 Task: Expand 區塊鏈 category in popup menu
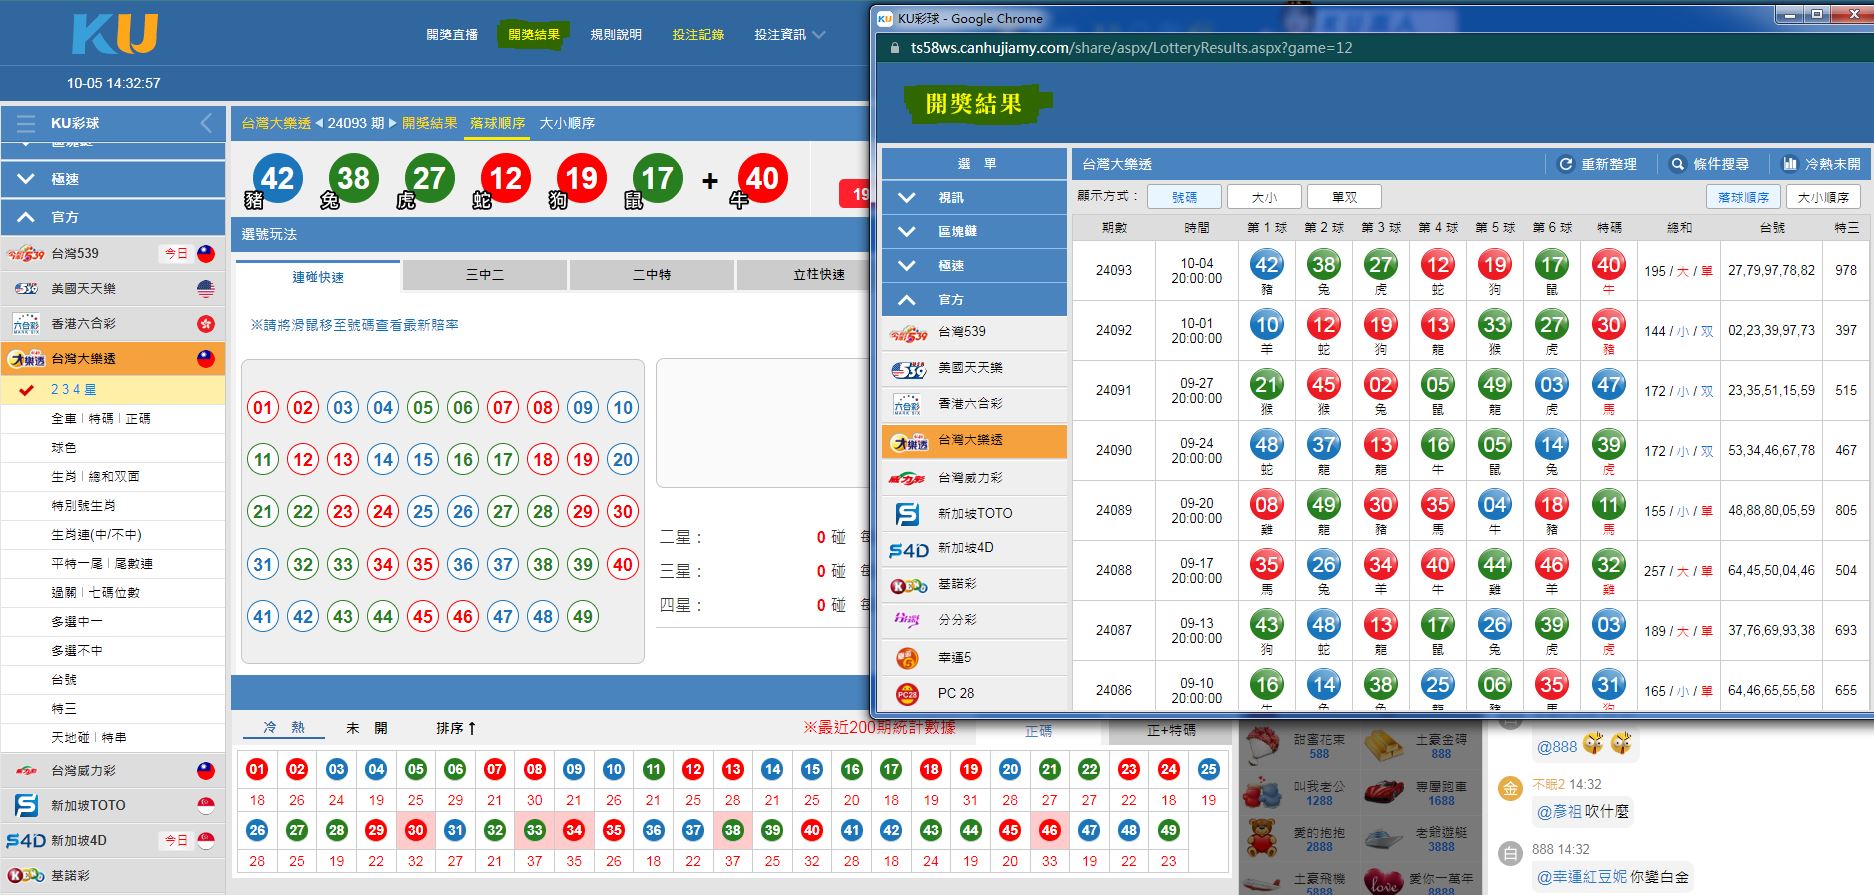[974, 232]
